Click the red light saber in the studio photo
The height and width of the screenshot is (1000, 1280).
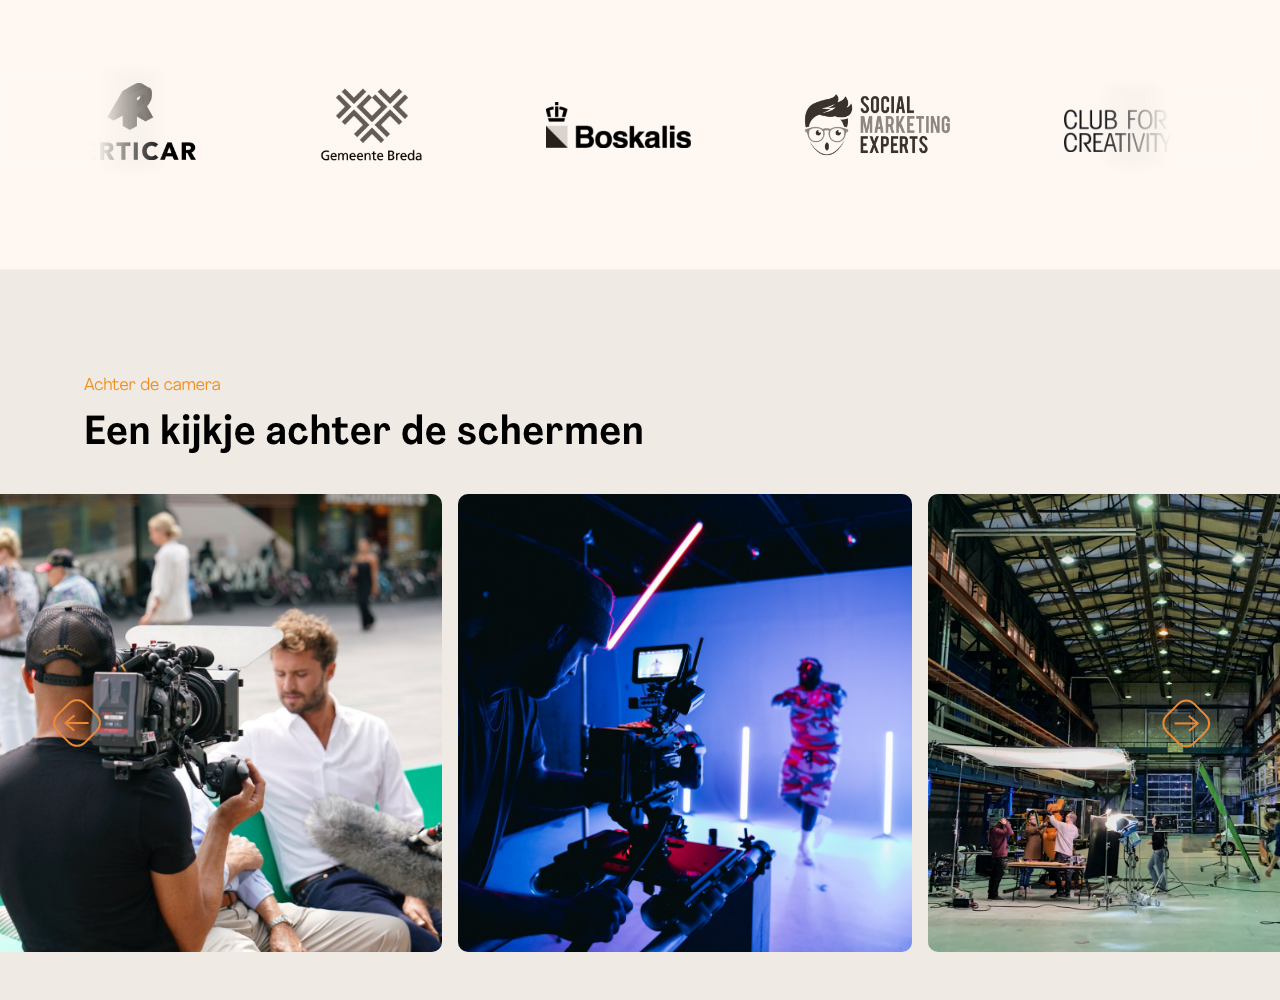pos(655,585)
